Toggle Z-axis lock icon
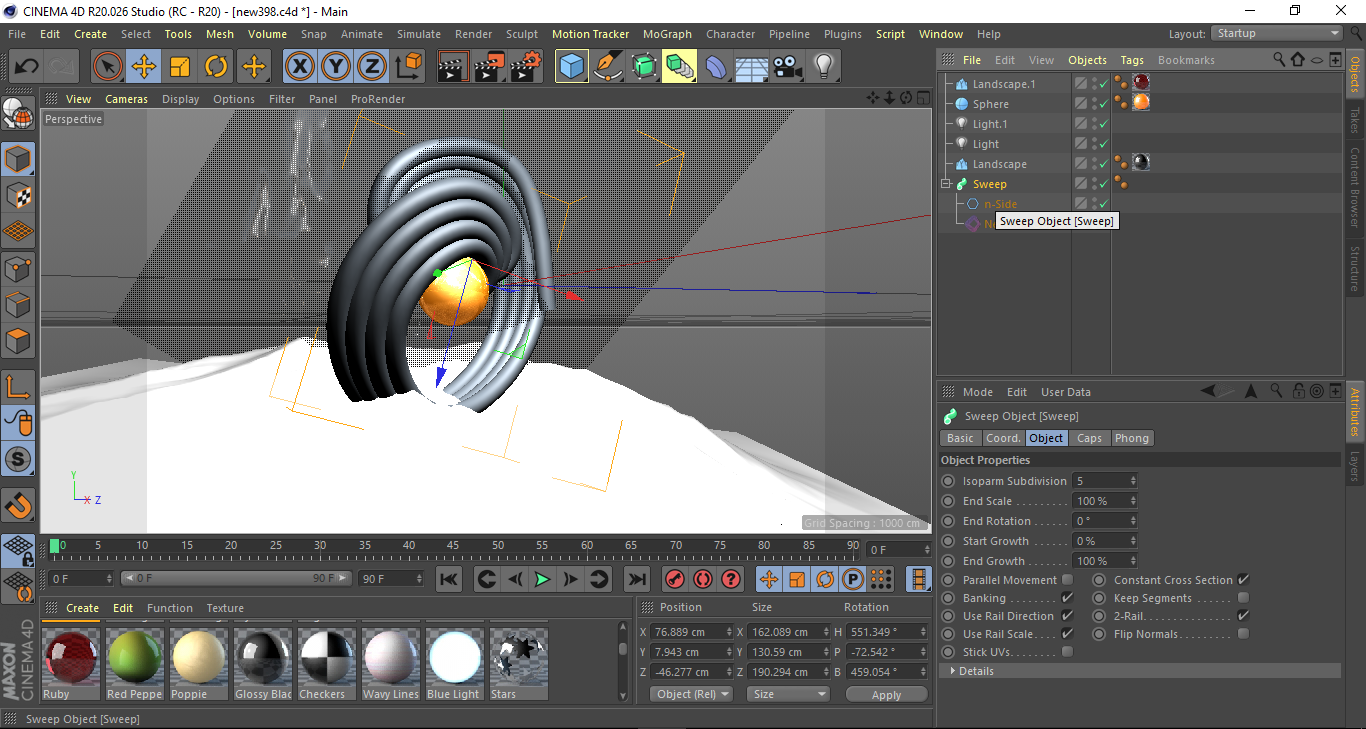 tap(372, 67)
